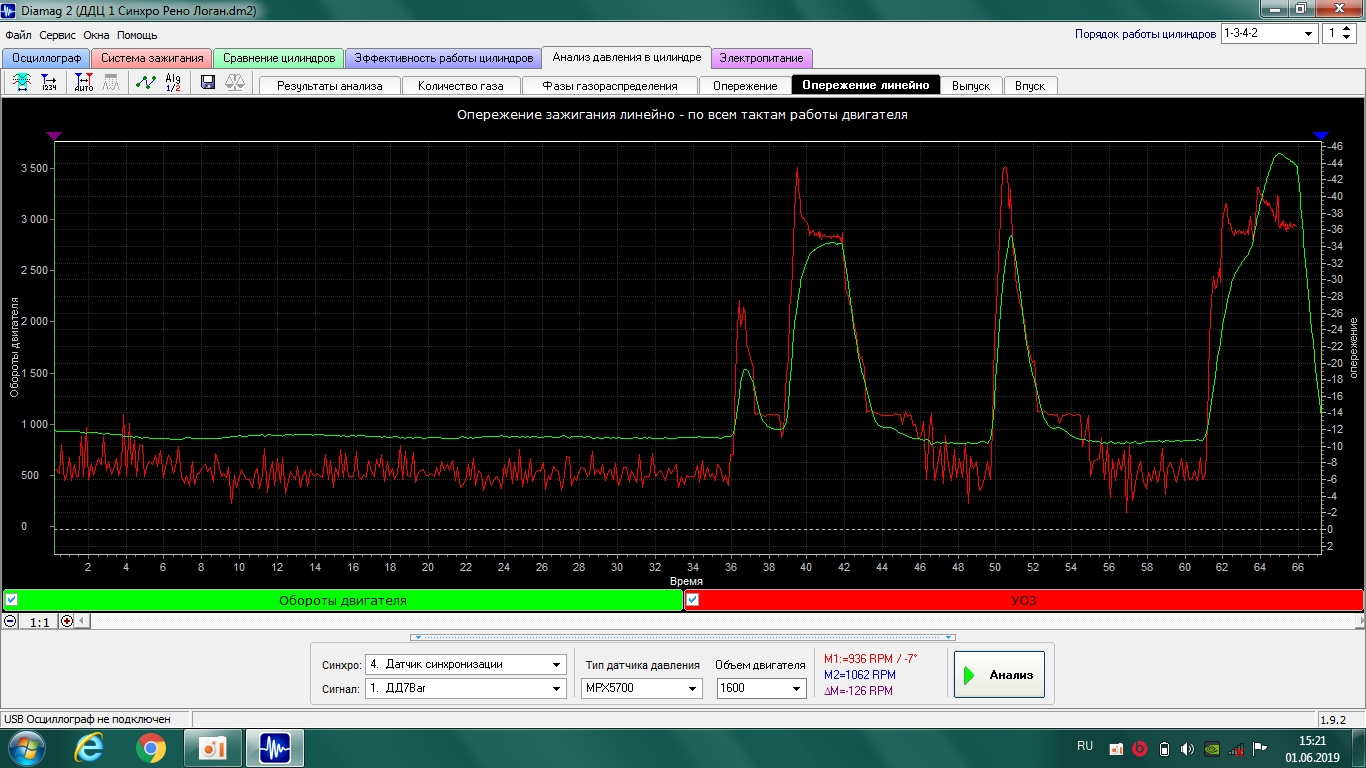This screenshot has height=768, width=1366.
Task: Click the volume speaker tray icon
Action: (1187, 748)
